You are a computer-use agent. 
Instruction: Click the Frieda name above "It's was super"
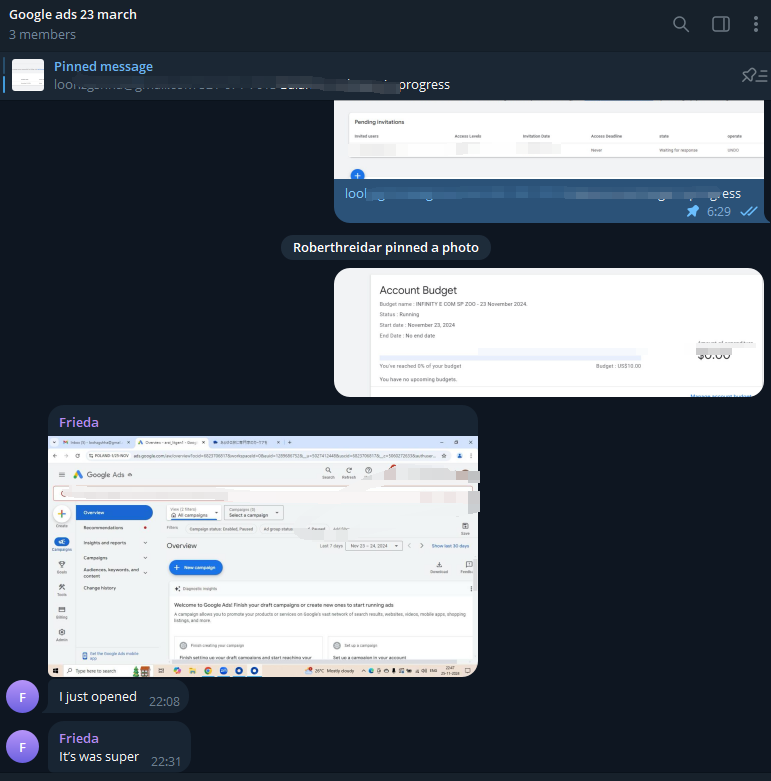(x=79, y=738)
